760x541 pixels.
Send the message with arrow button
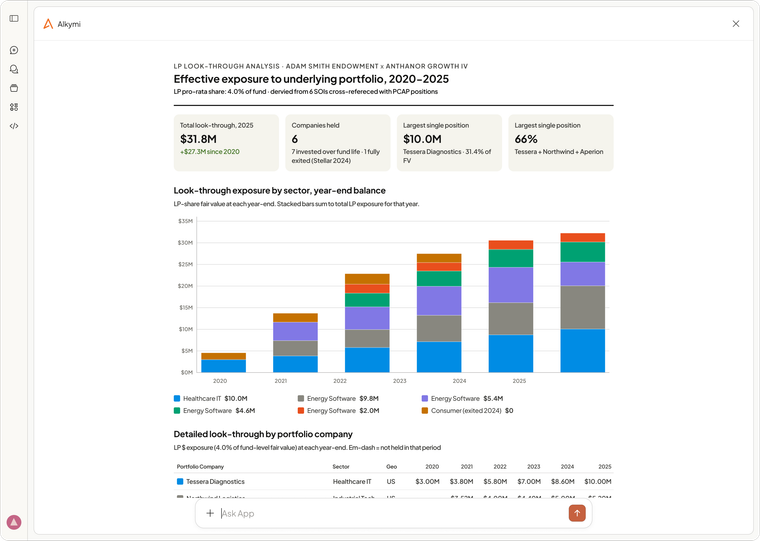(x=577, y=513)
